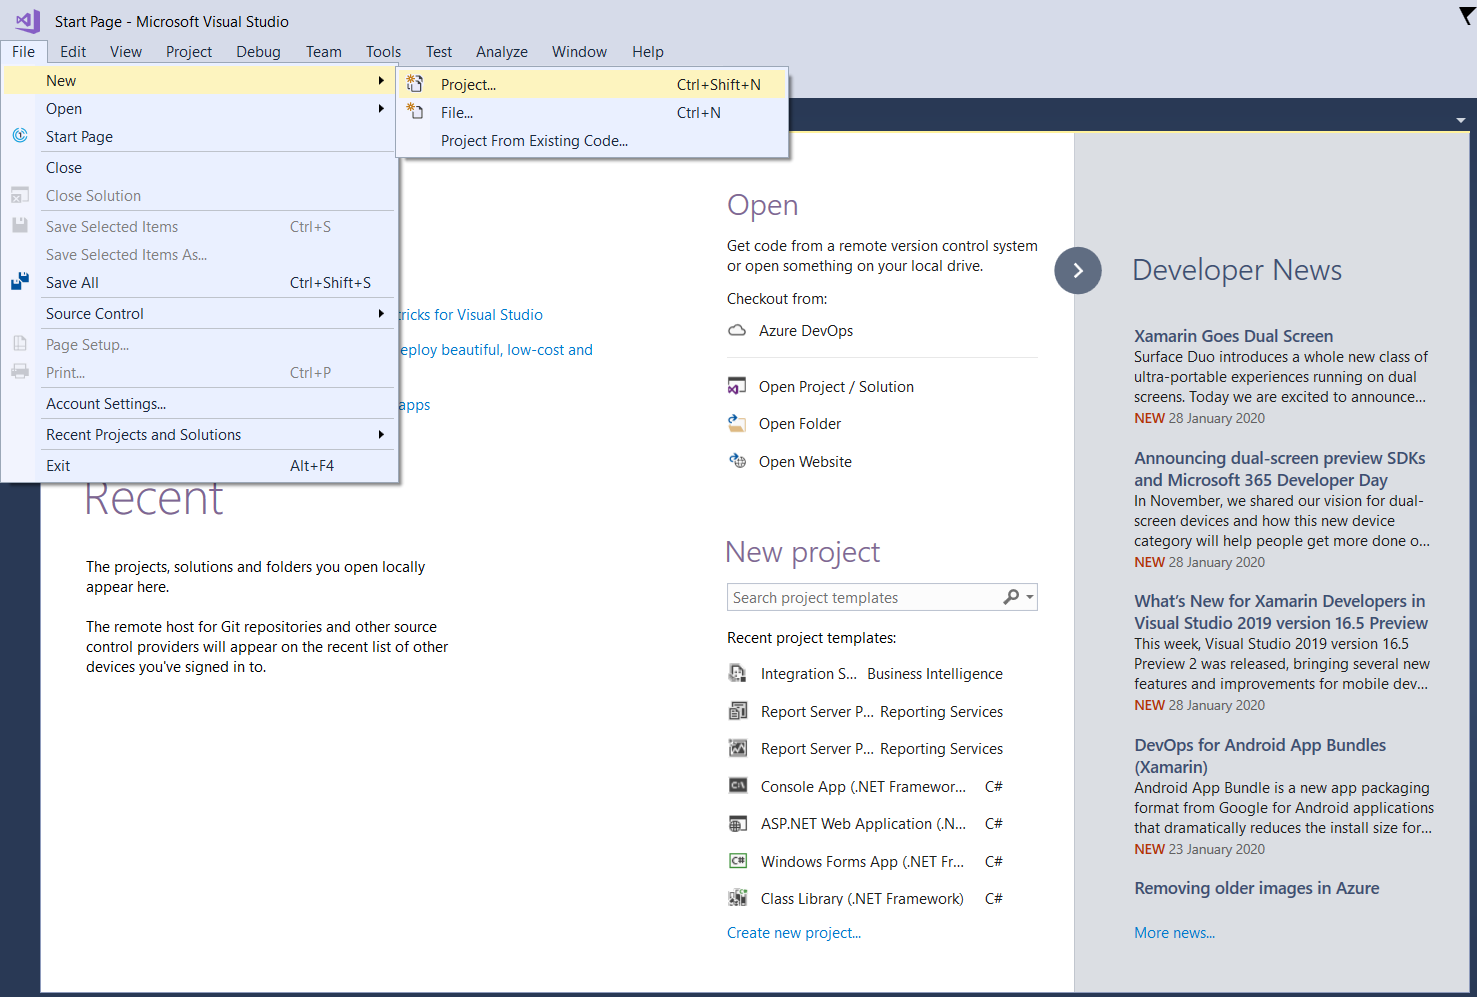The width and height of the screenshot is (1477, 997).
Task: Click the Windows Forms App template icon
Action: (738, 861)
